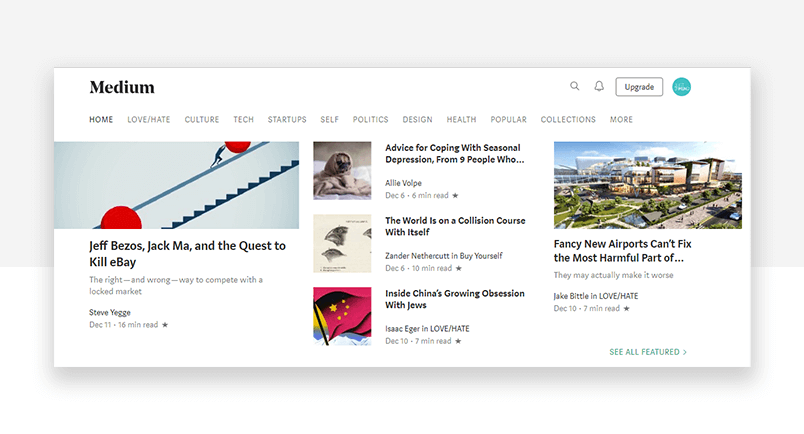
Task: Click the staircase and red balls thumbnail
Action: 176,185
